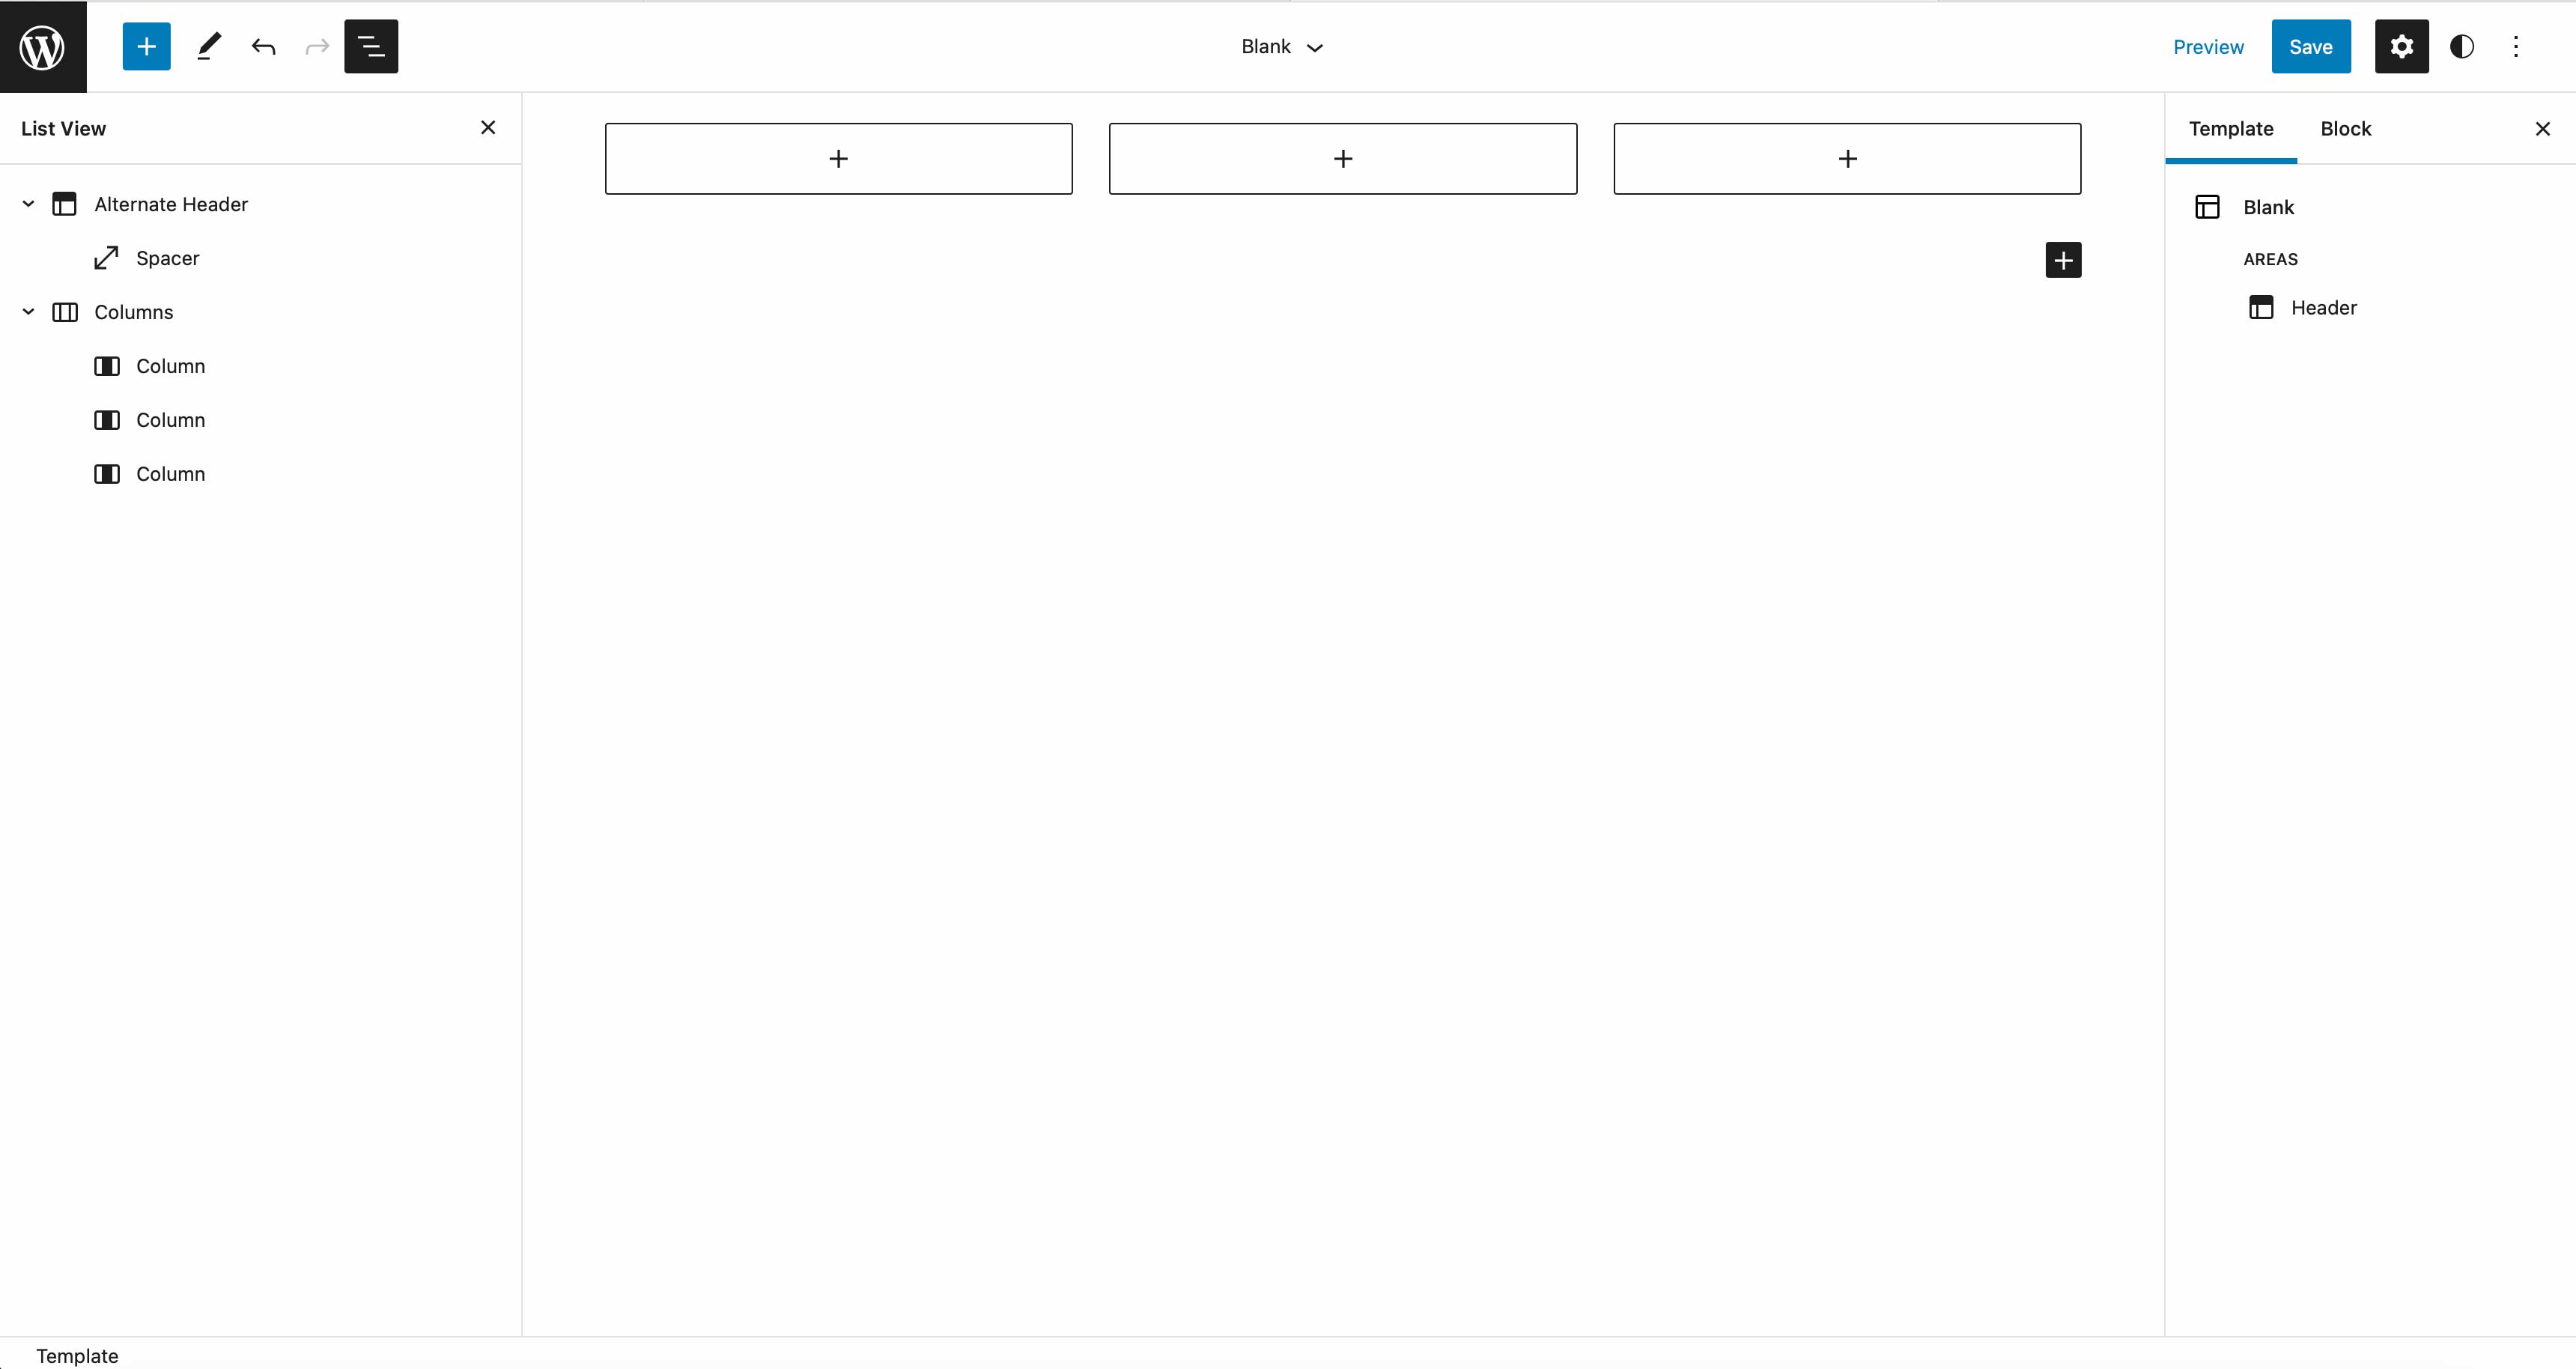Screen dimensions: 2576x1369
Task: Click the redo arrow icon
Action: pyautogui.click(x=317, y=46)
